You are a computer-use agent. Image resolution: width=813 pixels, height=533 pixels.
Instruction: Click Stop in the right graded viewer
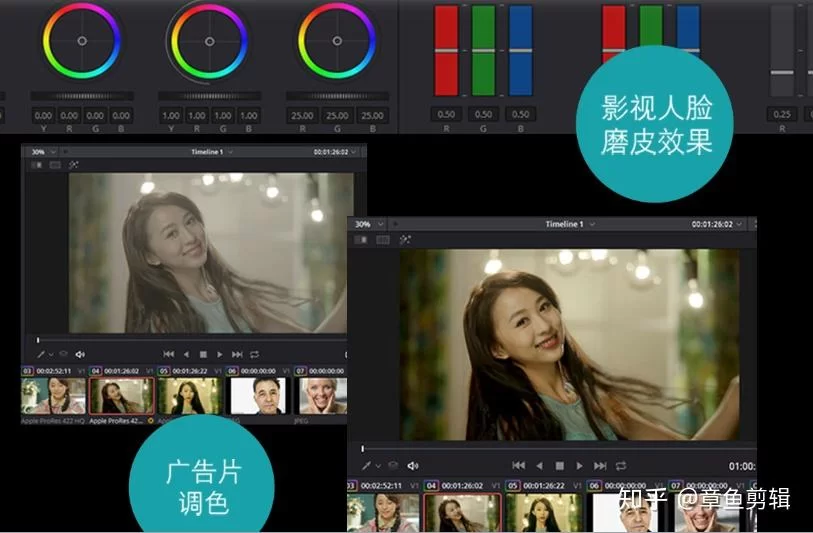coord(560,466)
